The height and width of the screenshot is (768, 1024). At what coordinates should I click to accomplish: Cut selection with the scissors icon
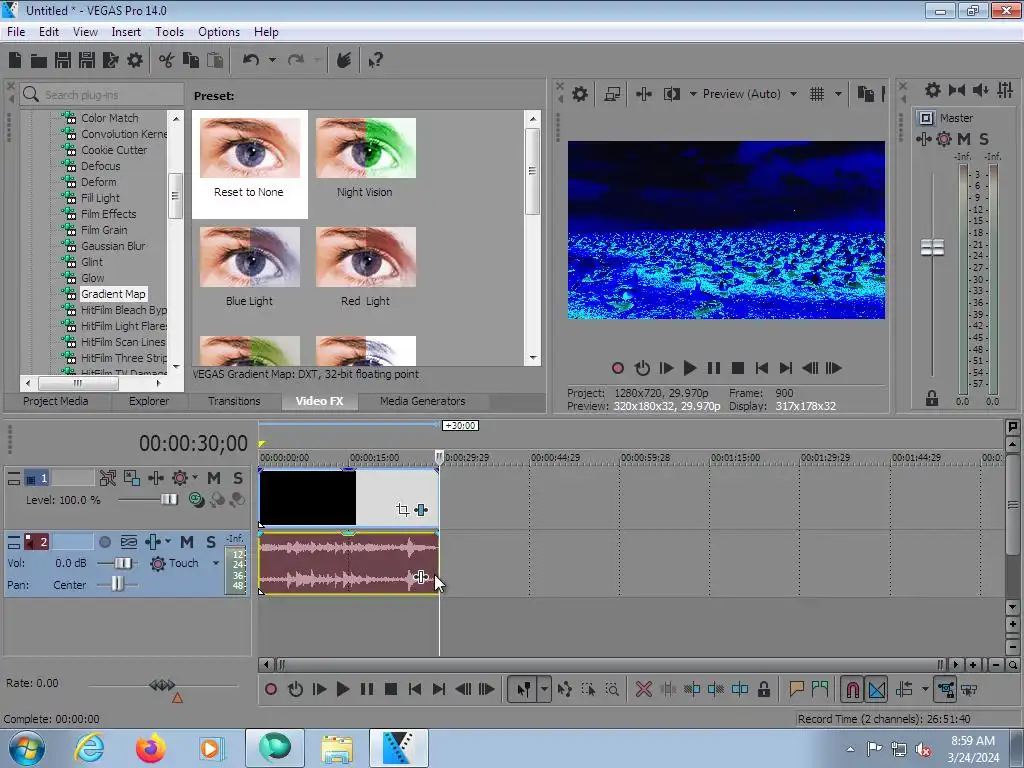tap(167, 61)
